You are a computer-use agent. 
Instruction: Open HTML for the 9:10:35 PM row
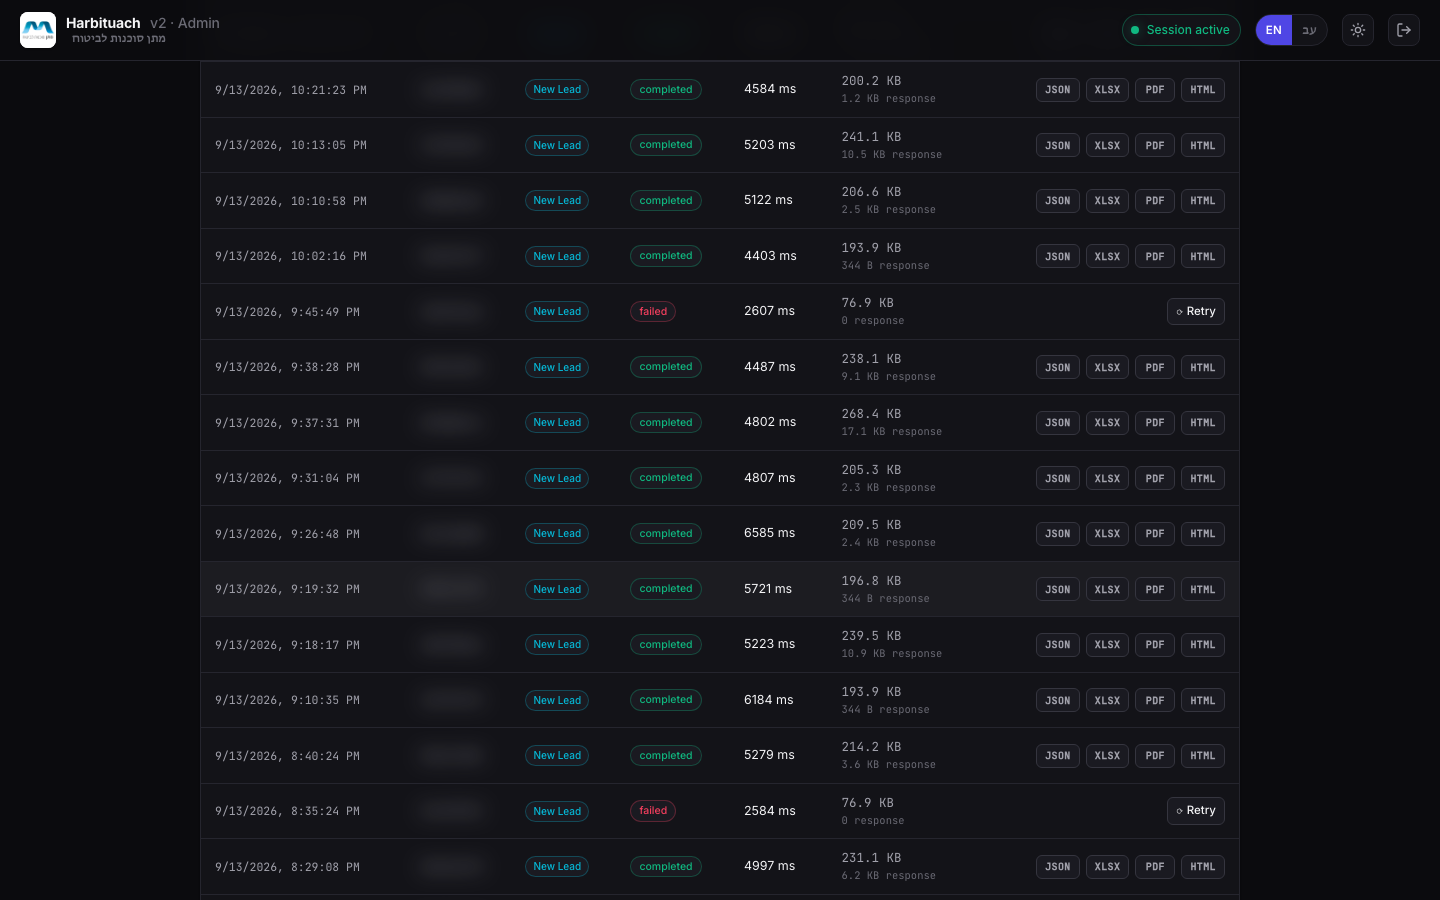tap(1203, 701)
